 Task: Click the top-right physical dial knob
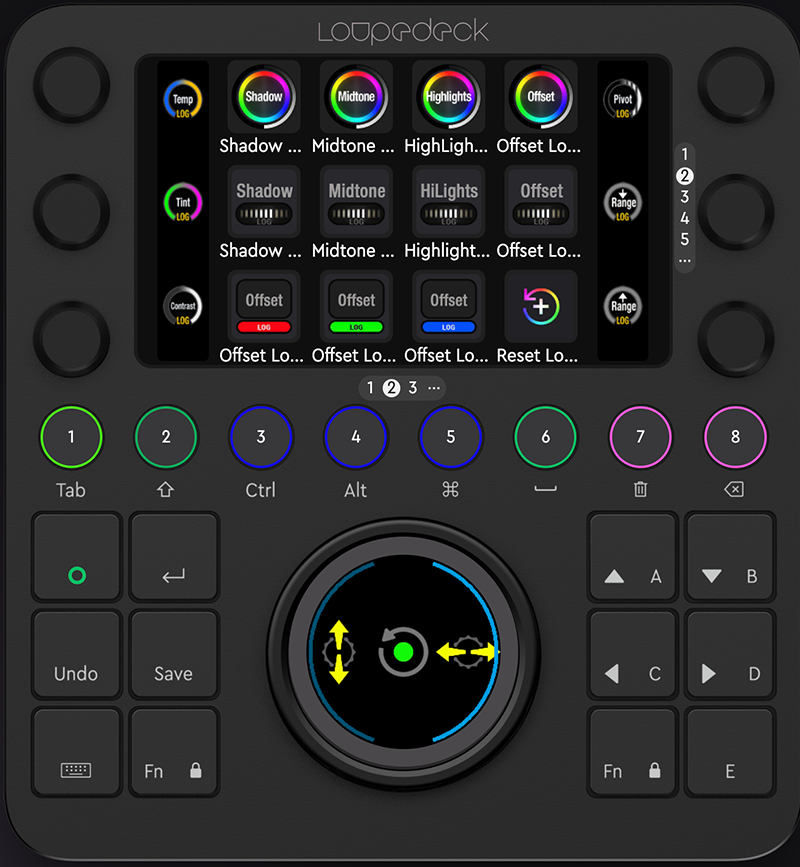click(736, 85)
